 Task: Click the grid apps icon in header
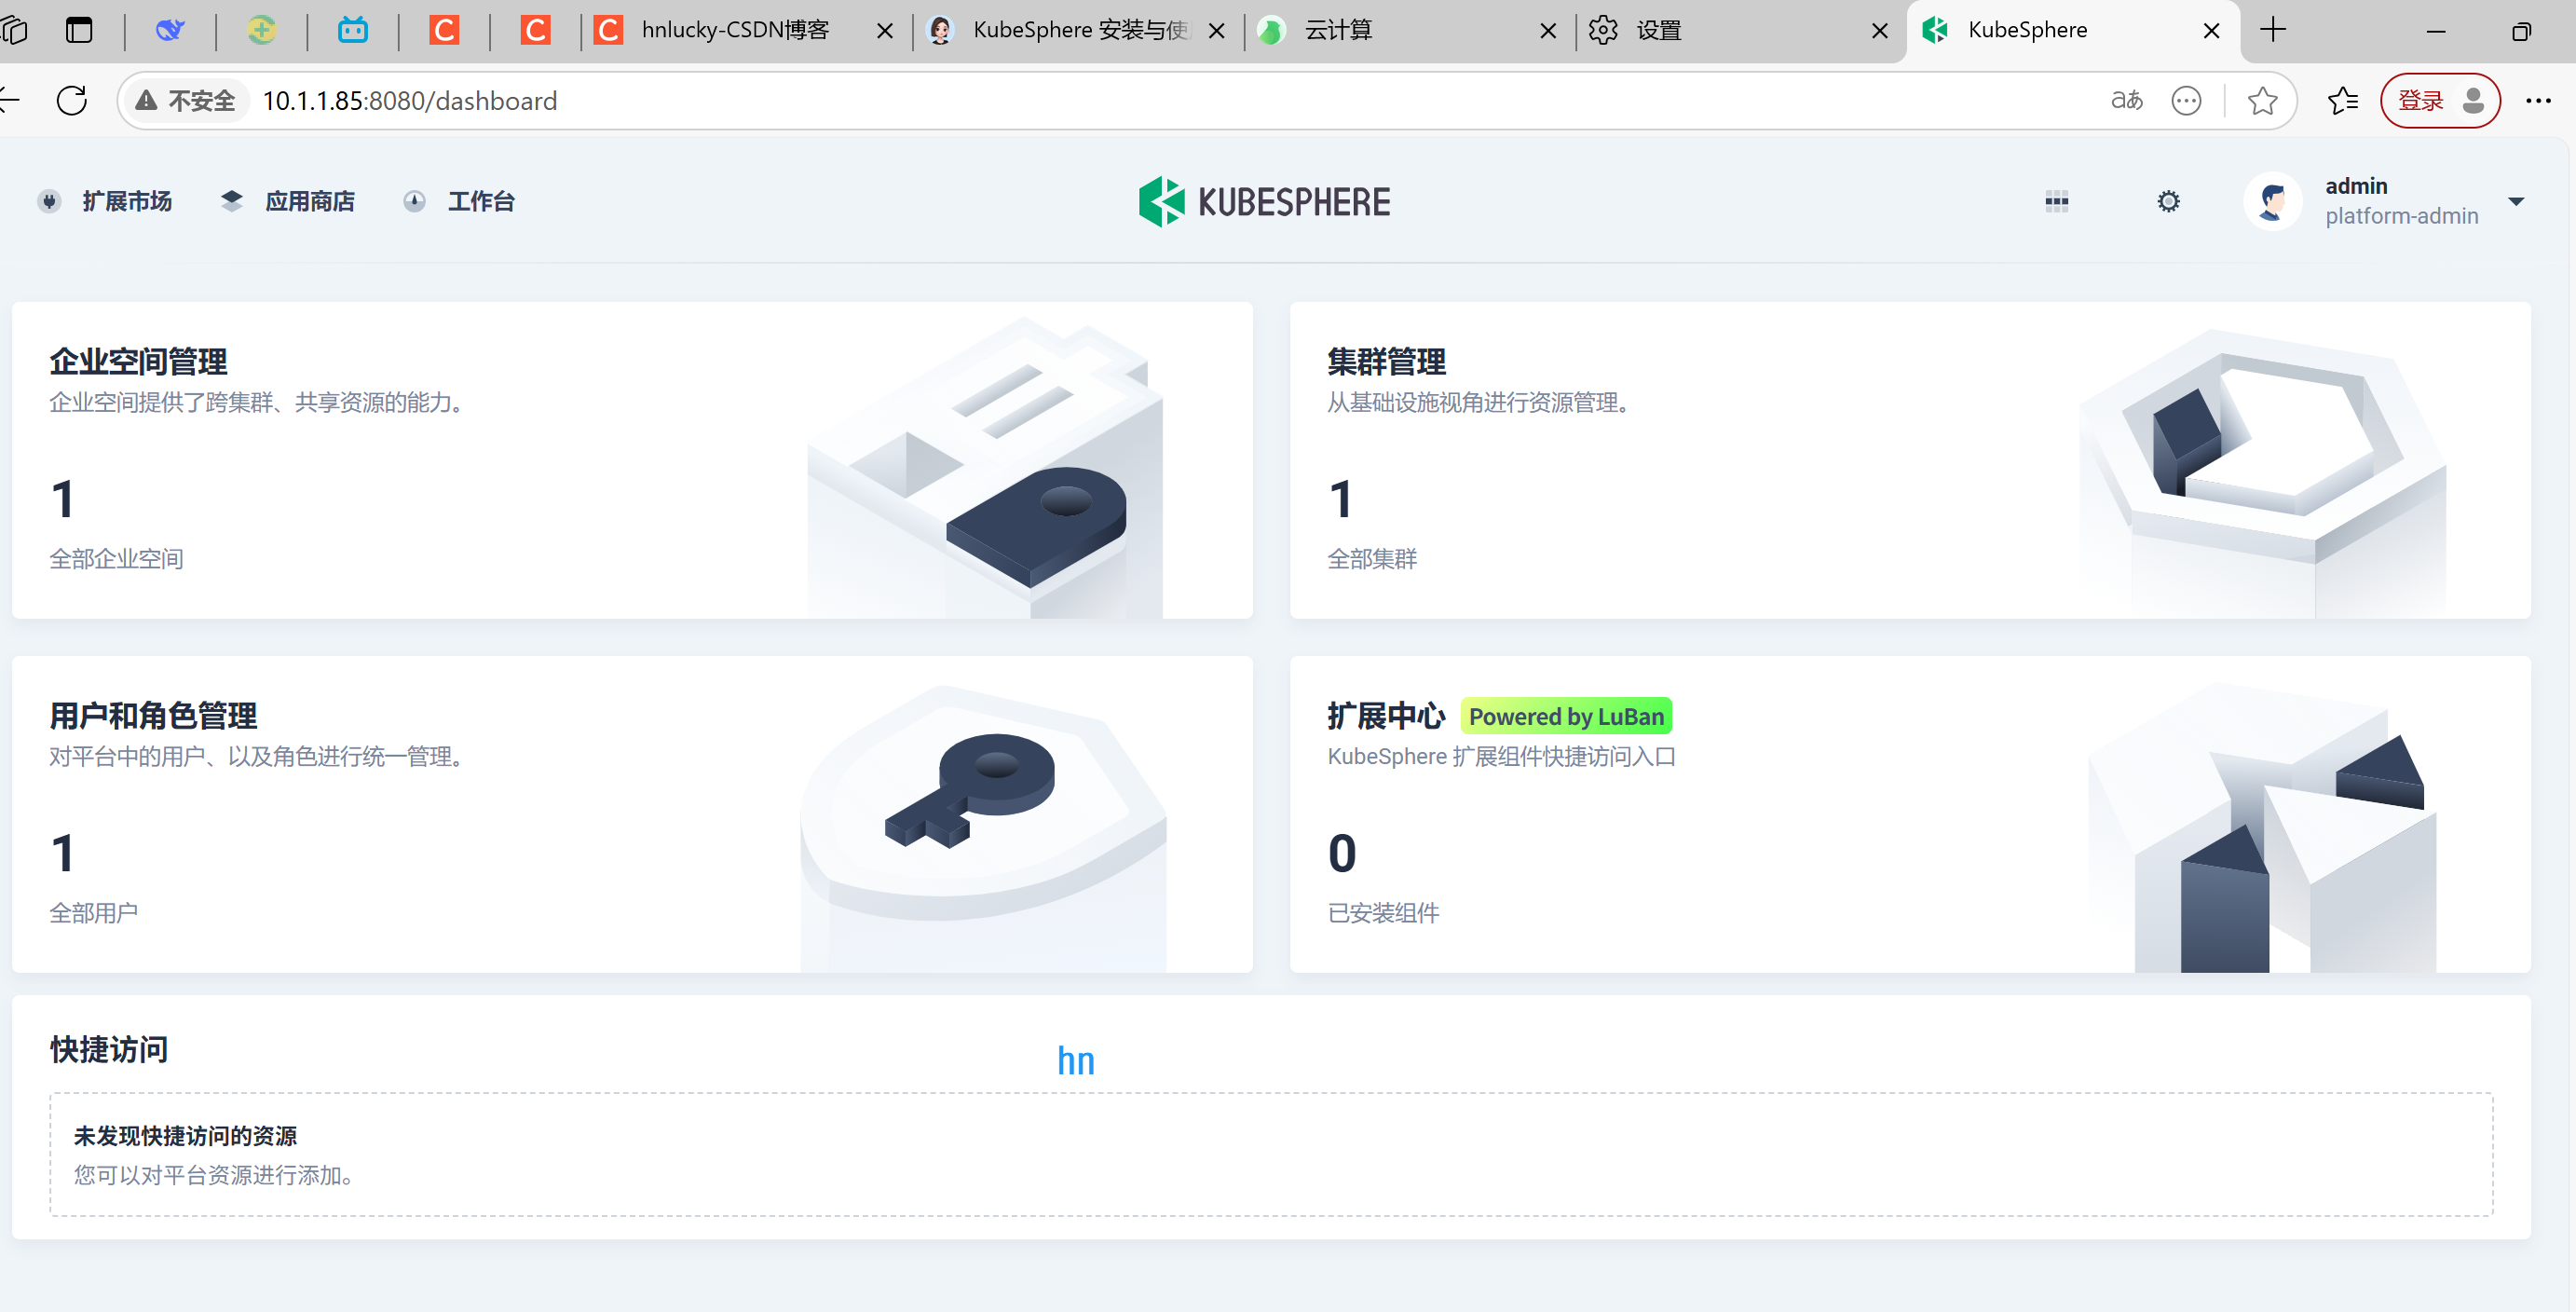coord(2056,202)
